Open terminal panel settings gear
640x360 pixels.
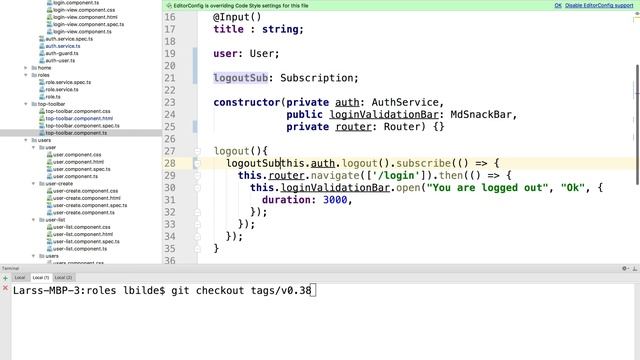tap(624, 269)
